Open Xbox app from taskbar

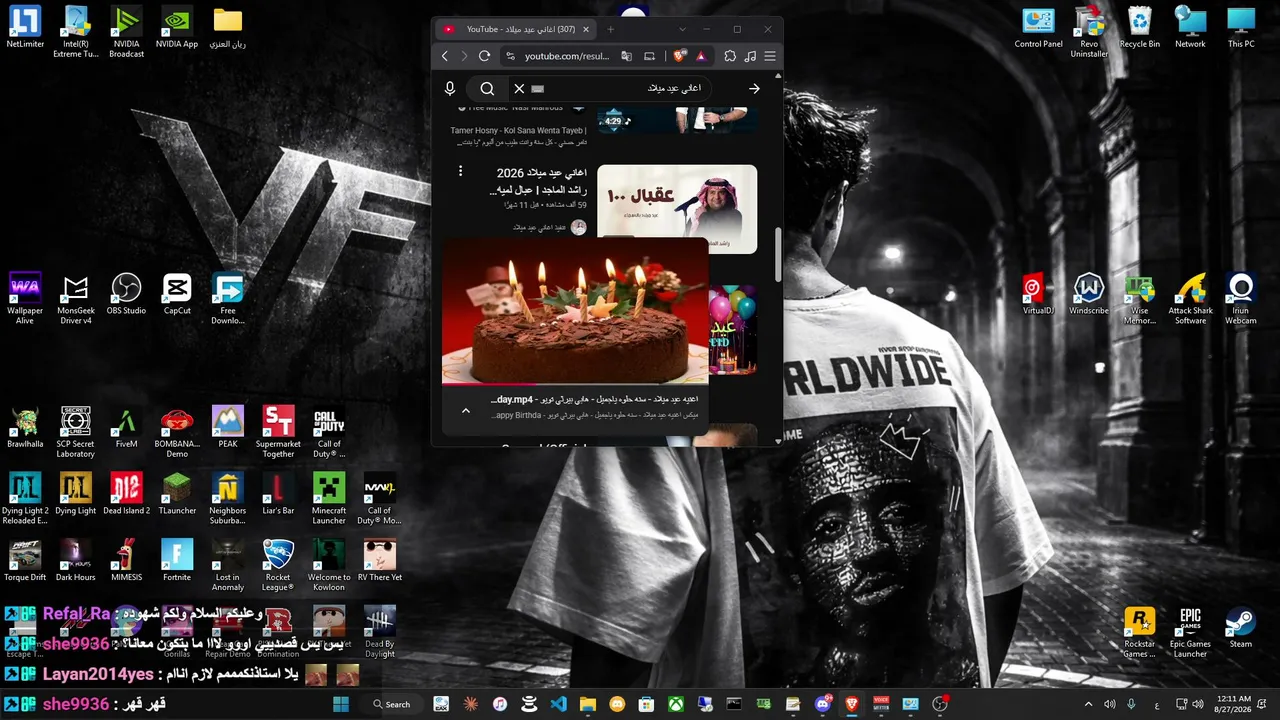coord(676,704)
